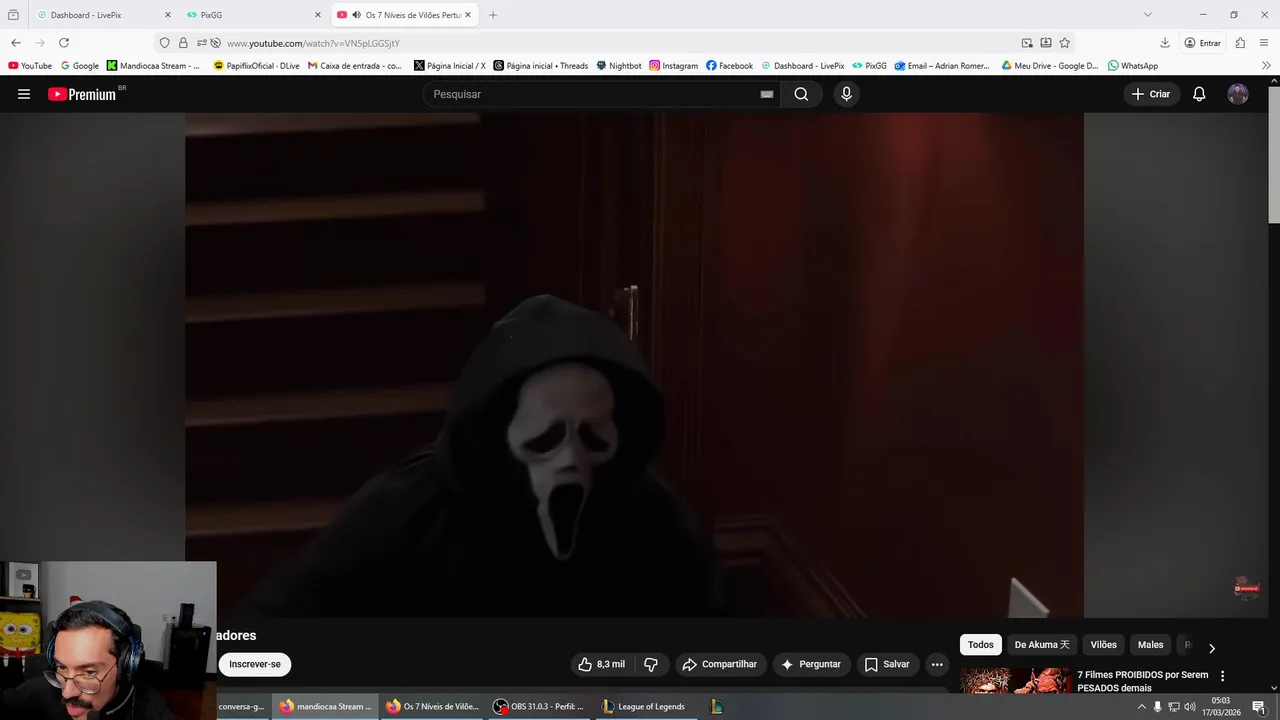1280x720 pixels.
Task: Open Facebook bookmark
Action: coord(729,66)
